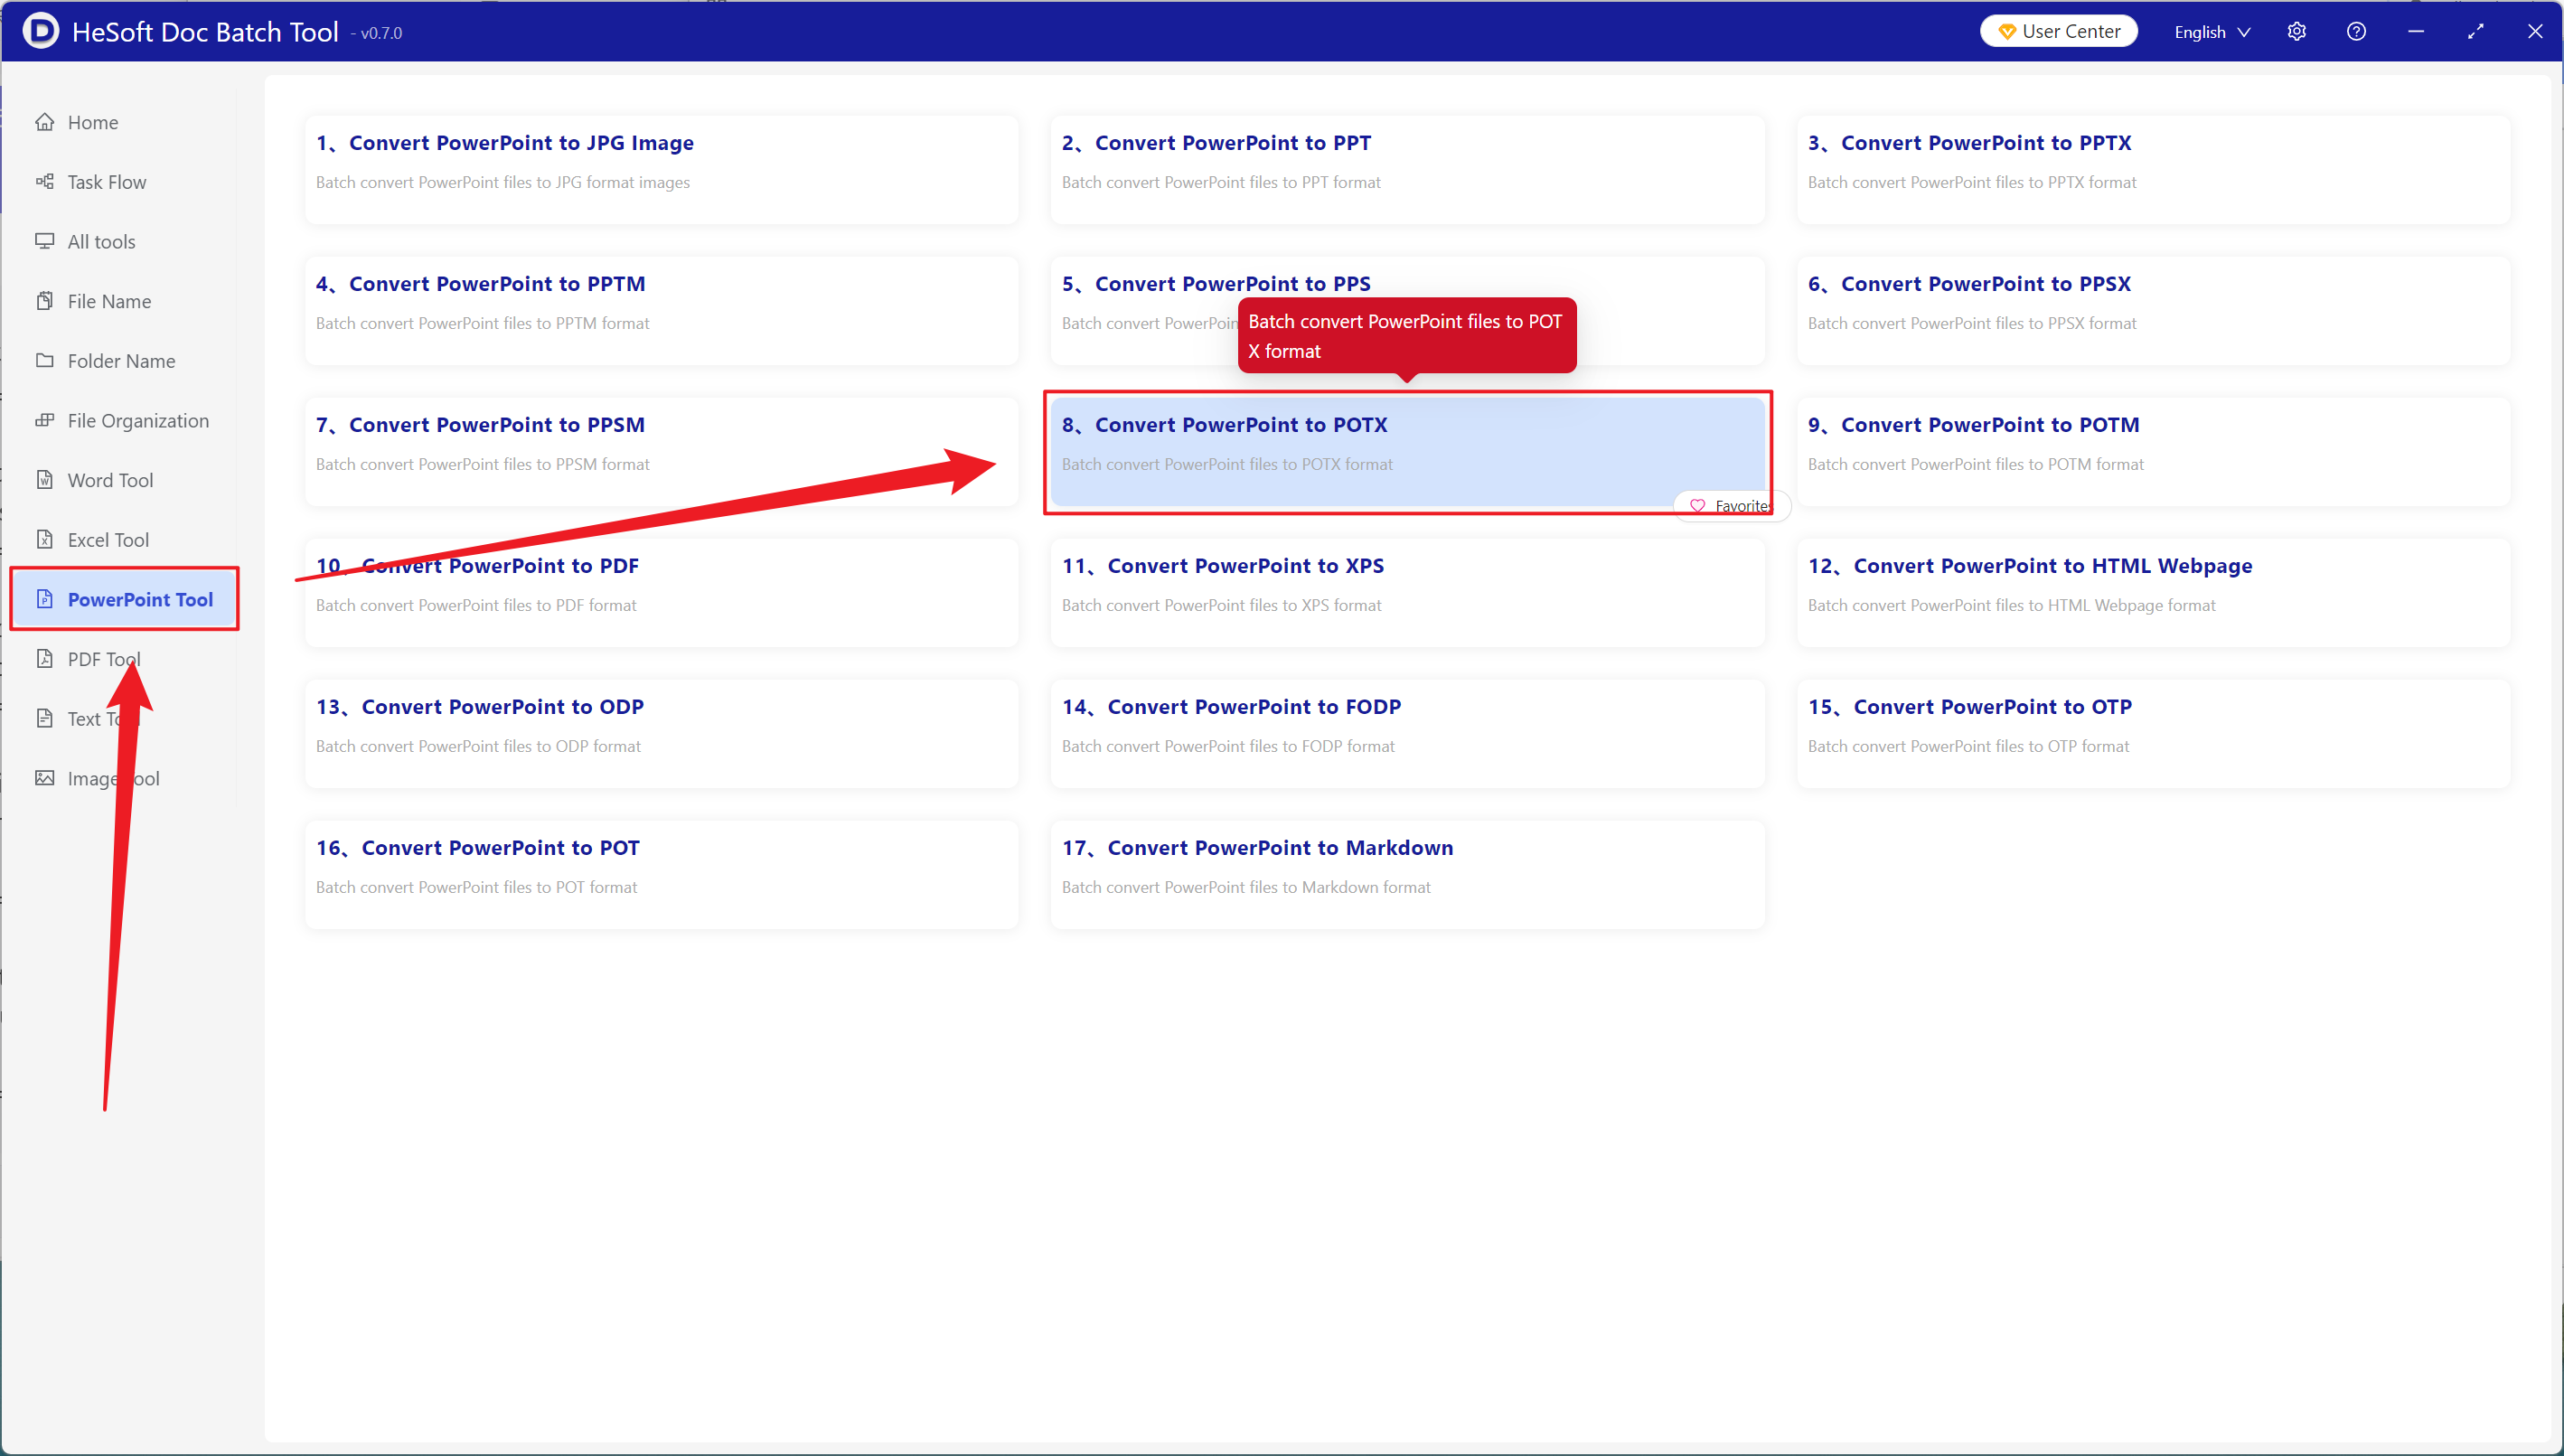Image resolution: width=2564 pixels, height=1456 pixels.
Task: Select Convert PowerPoint to PPSM card
Action: pos(661,451)
